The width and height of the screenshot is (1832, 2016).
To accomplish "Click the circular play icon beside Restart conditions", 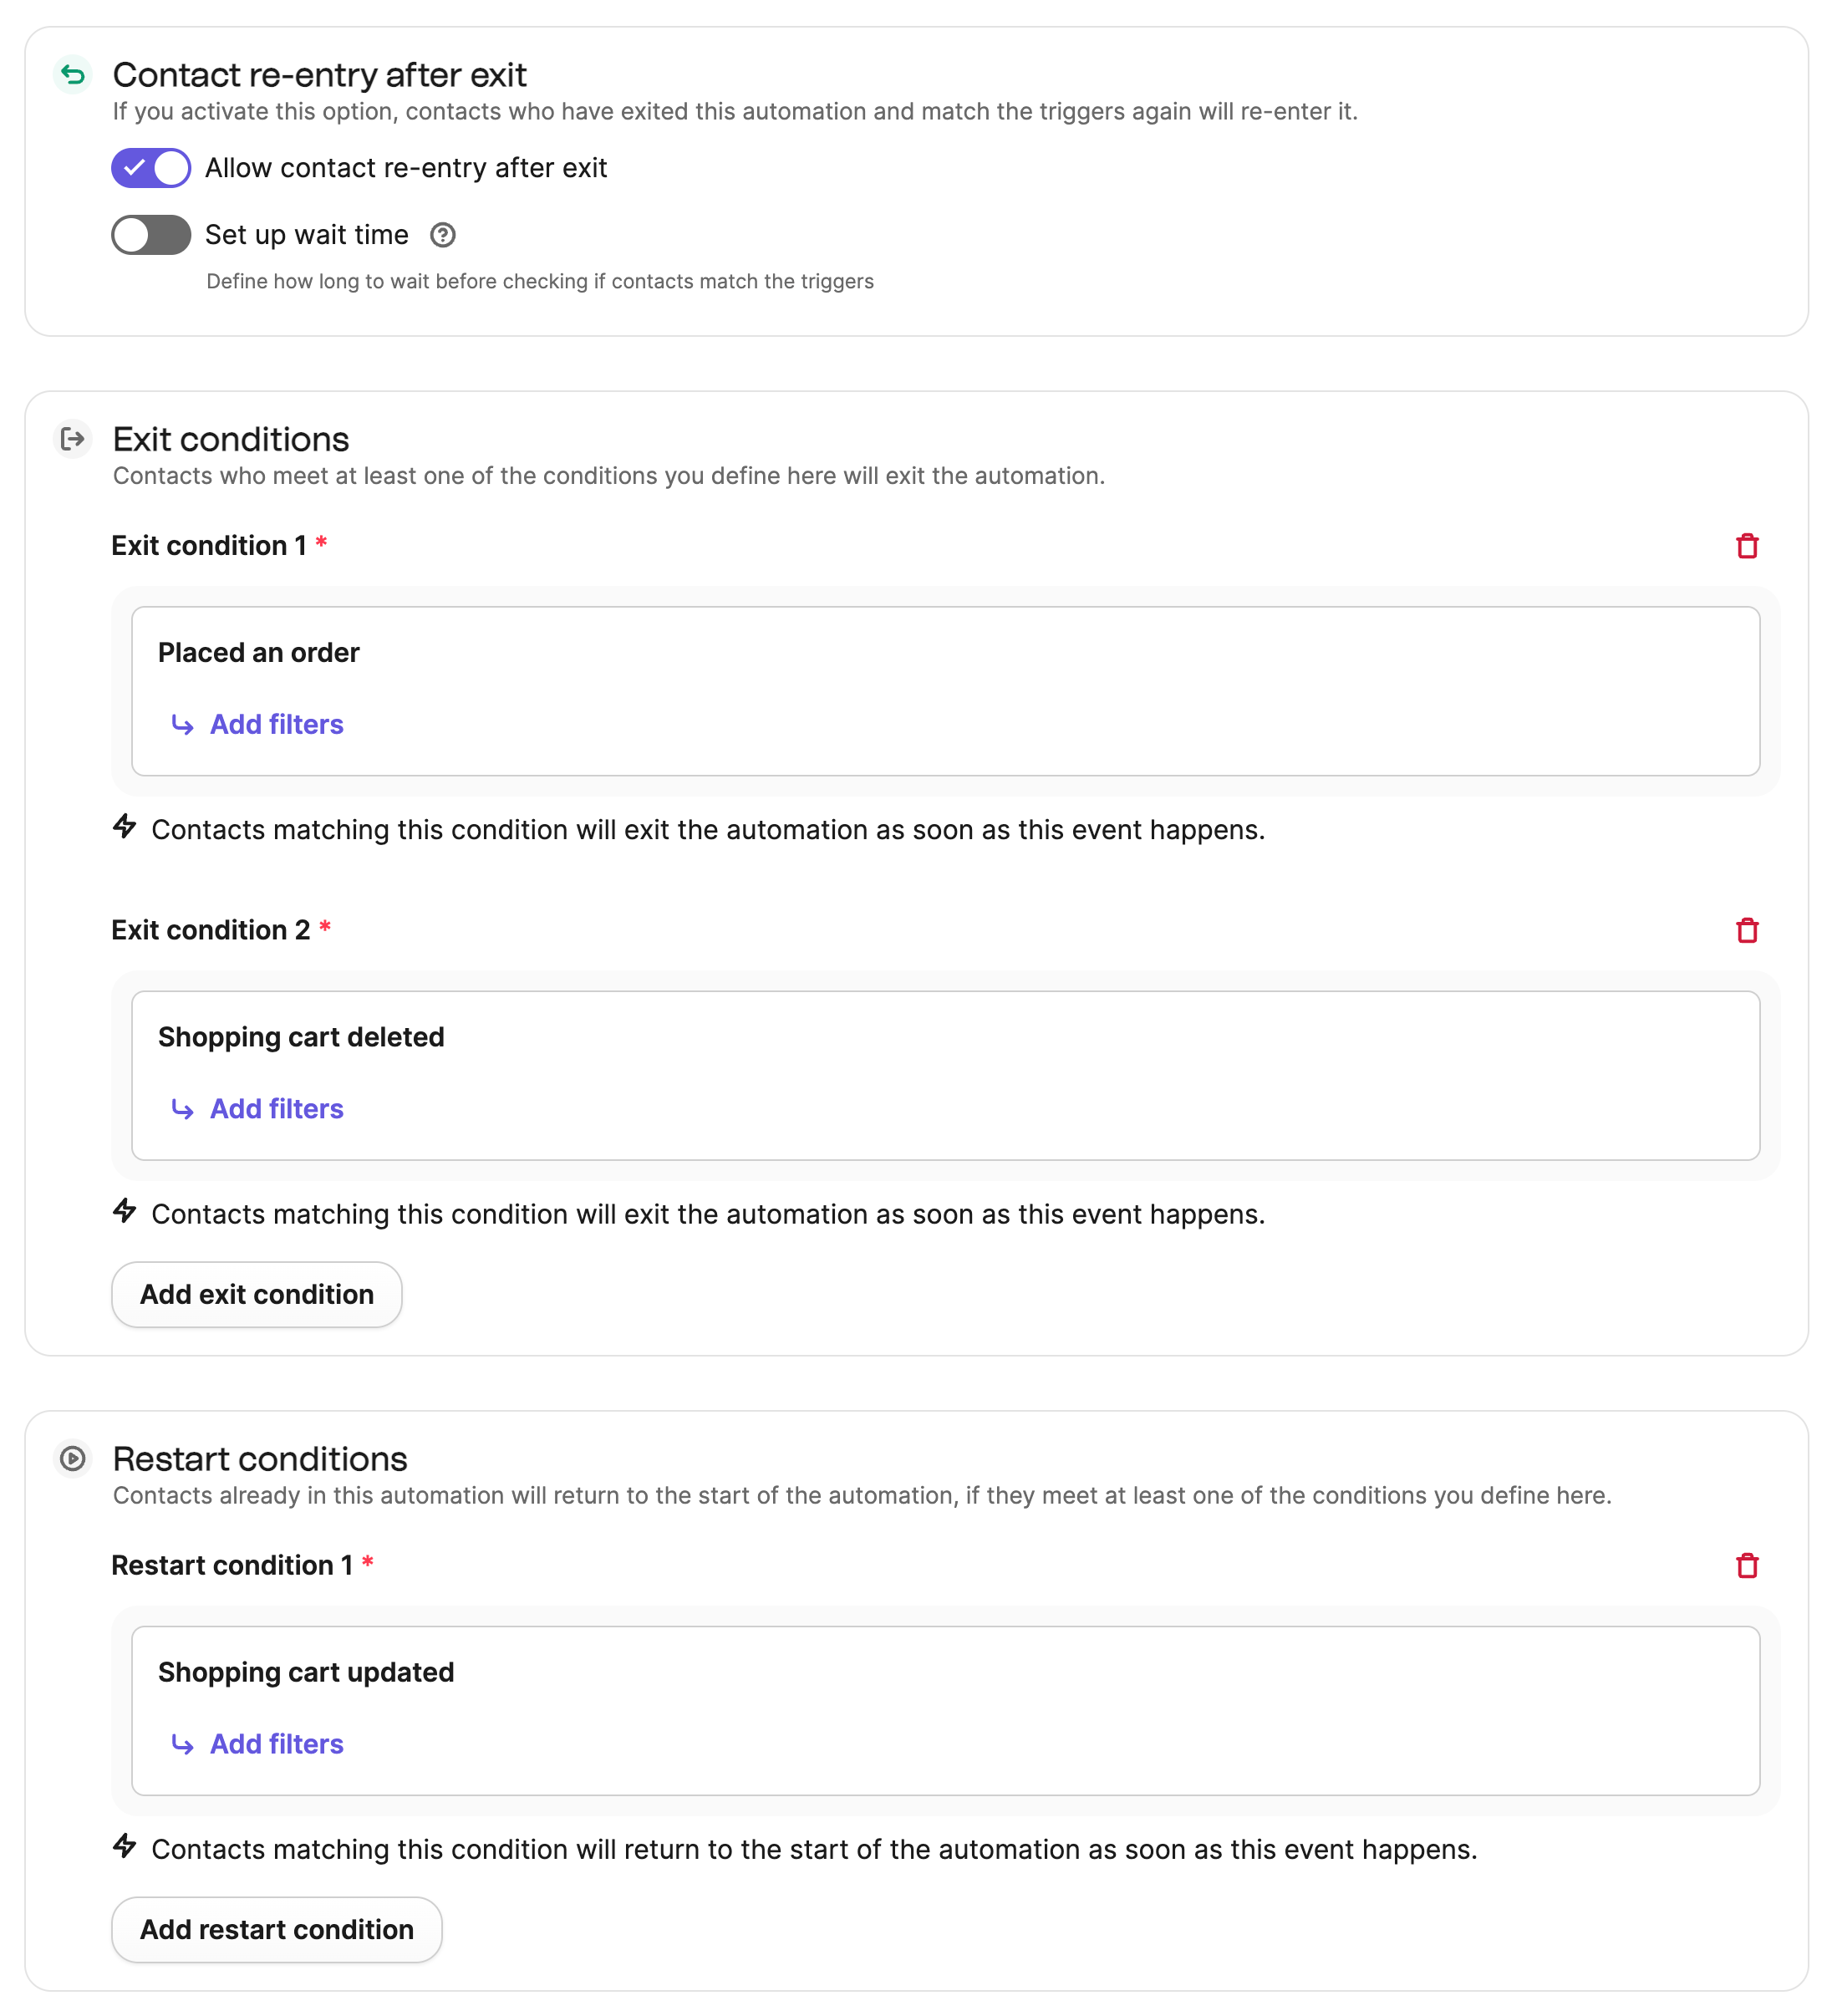I will click(73, 1461).
